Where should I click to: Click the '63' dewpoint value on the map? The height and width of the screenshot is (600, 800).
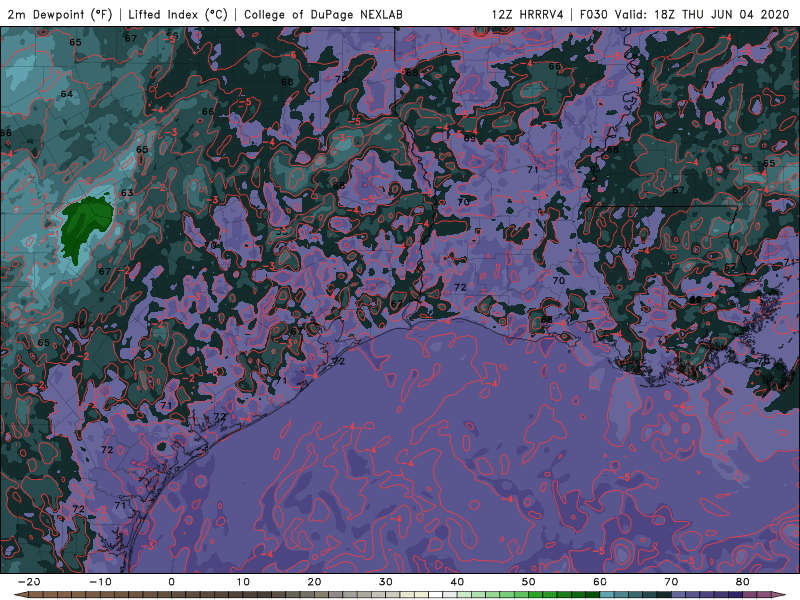pyautogui.click(x=127, y=193)
